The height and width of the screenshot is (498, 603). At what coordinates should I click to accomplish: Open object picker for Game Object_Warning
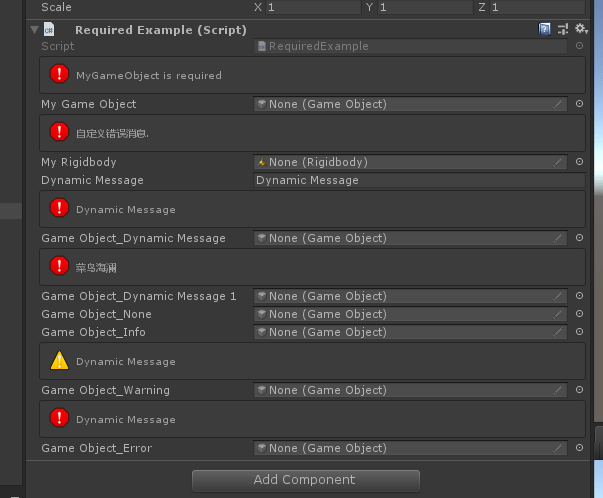pyautogui.click(x=579, y=390)
